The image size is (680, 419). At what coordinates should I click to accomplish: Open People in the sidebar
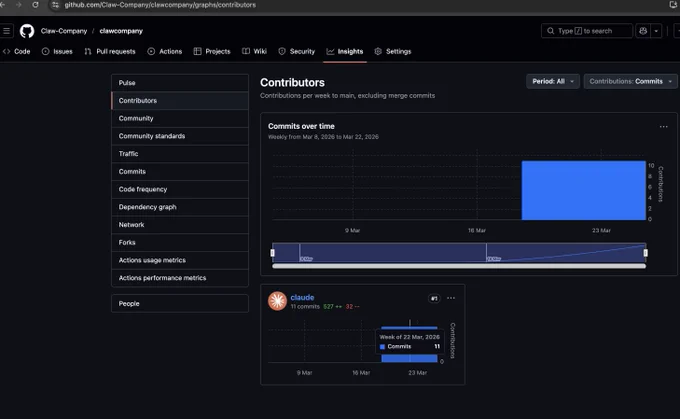(x=180, y=304)
